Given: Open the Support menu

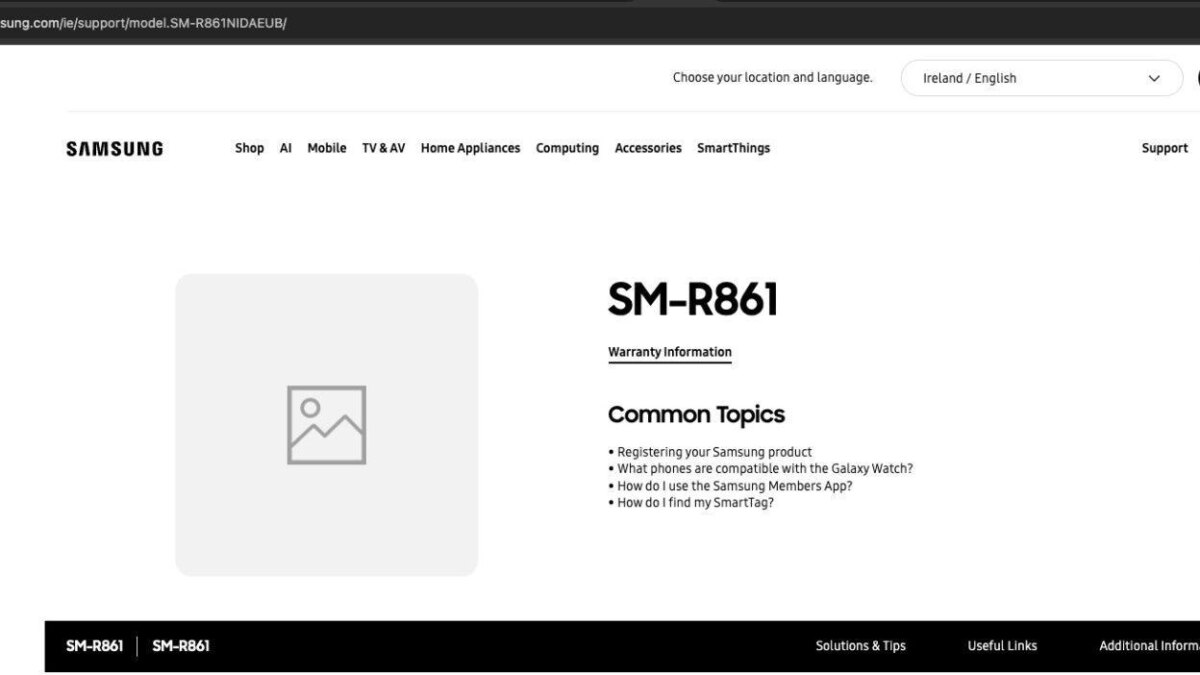Looking at the screenshot, I should tap(1164, 148).
